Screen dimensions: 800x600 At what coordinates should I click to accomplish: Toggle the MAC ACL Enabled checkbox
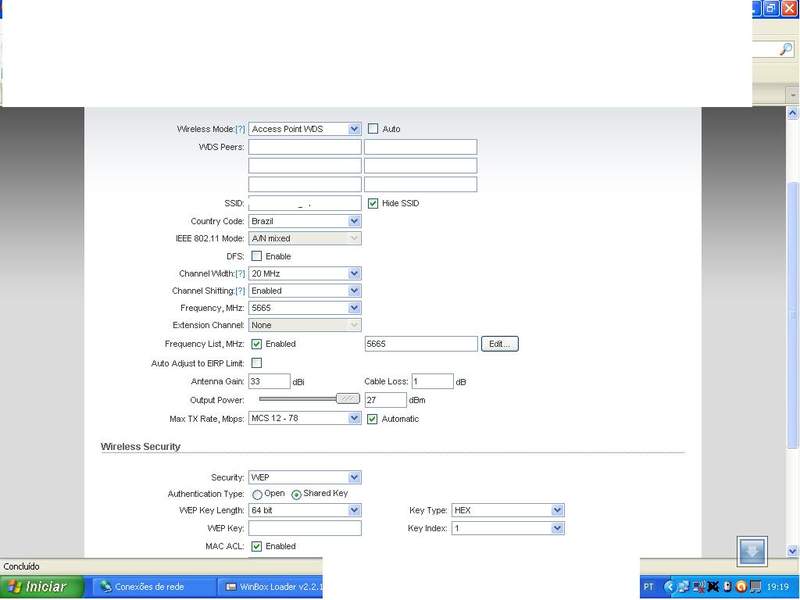[257, 546]
